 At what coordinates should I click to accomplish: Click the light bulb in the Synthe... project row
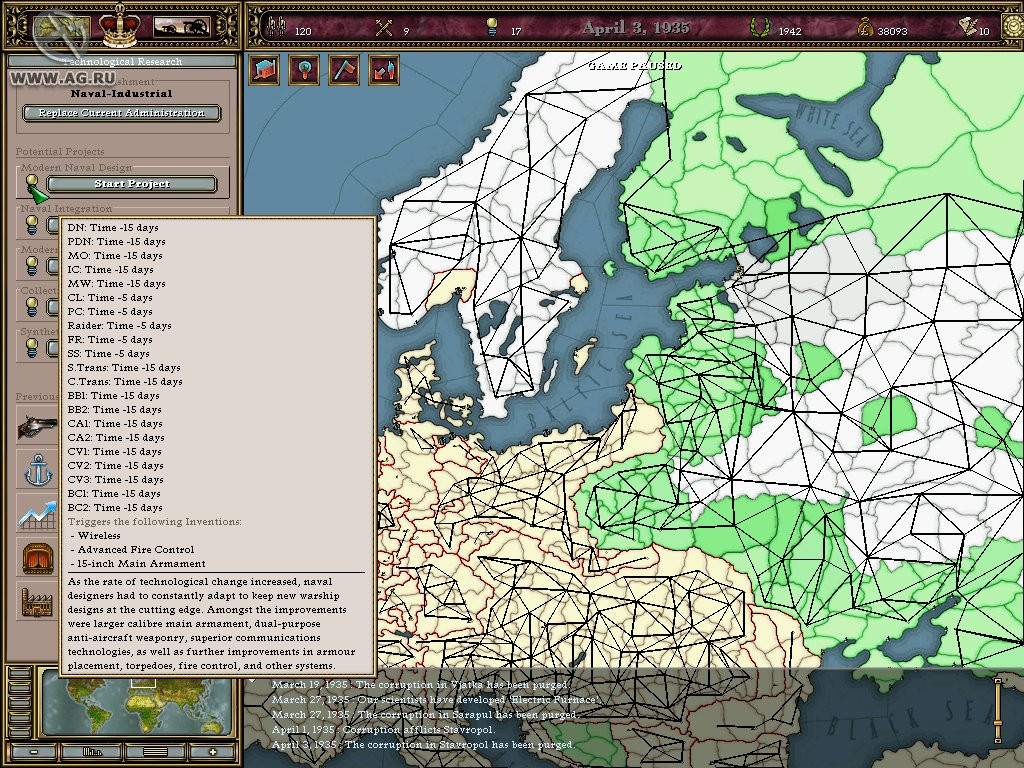31,347
